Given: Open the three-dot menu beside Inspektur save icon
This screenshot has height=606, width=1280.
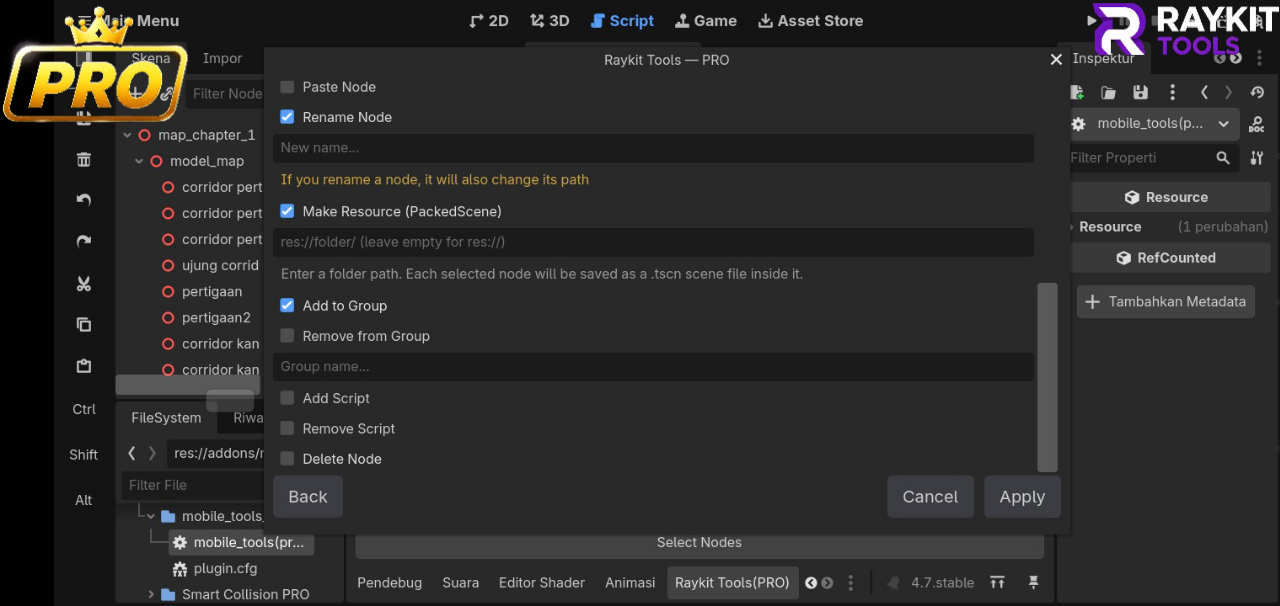Looking at the screenshot, I should click(x=1171, y=92).
